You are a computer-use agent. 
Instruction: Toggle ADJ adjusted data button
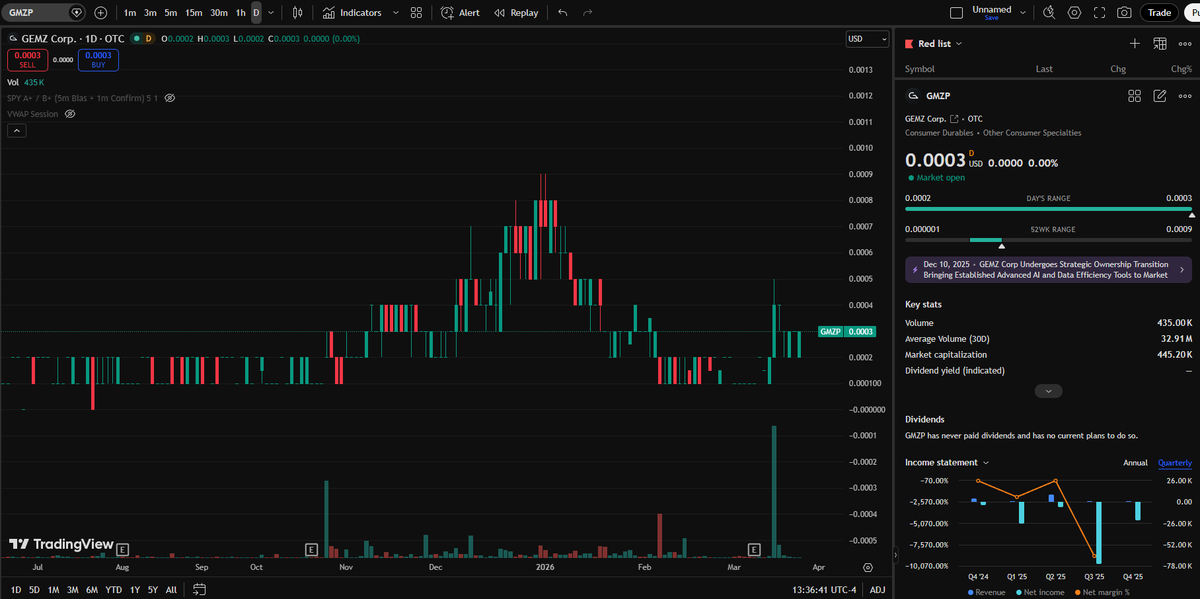pos(877,590)
